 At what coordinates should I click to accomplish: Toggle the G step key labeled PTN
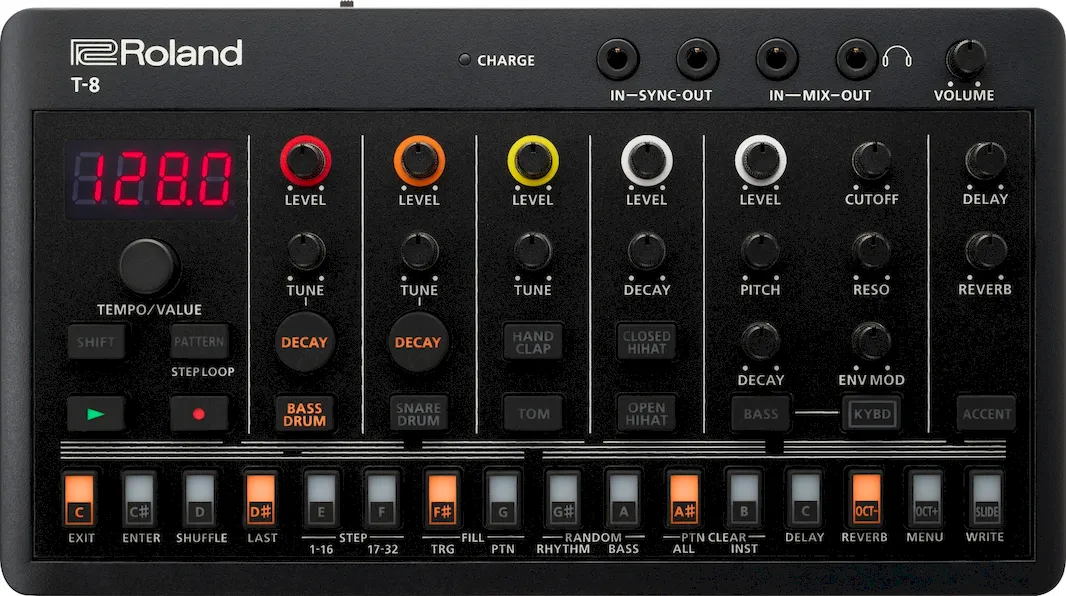click(502, 499)
